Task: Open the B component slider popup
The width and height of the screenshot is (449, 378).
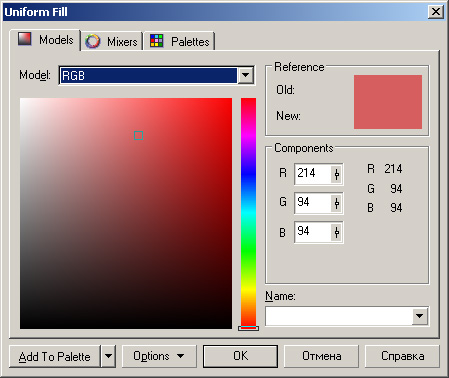Action: 337,232
